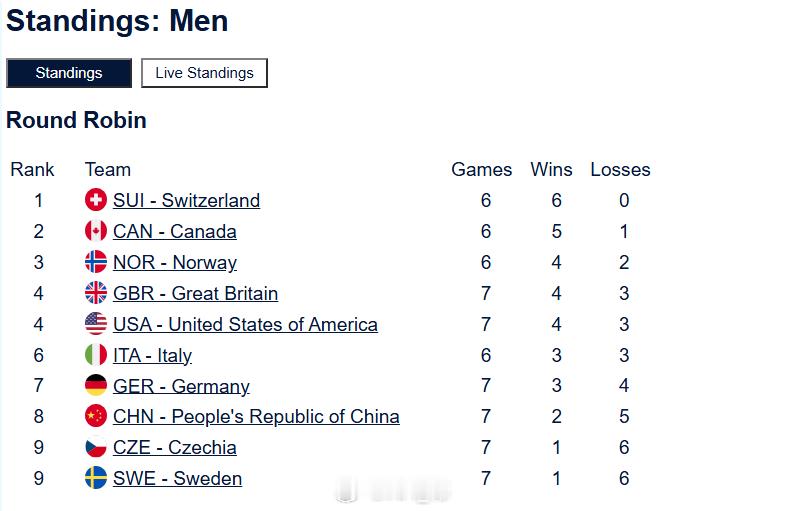Open the SWE - Sweden team link
The image size is (787, 511).
[178, 478]
